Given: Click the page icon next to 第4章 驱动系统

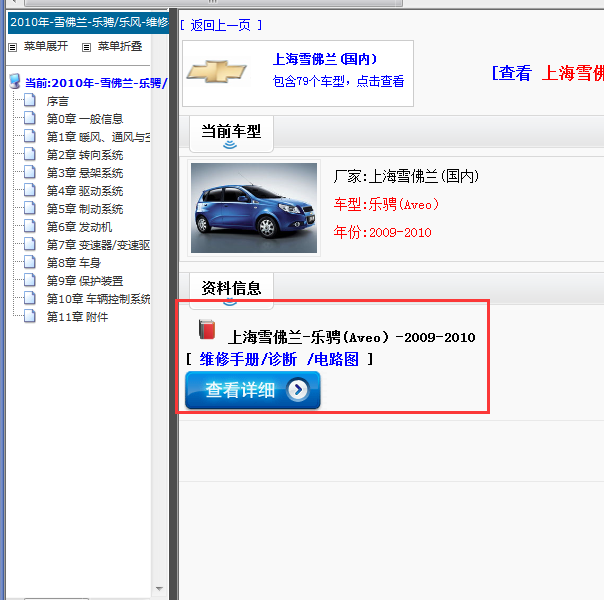Looking at the screenshot, I should click(30, 190).
